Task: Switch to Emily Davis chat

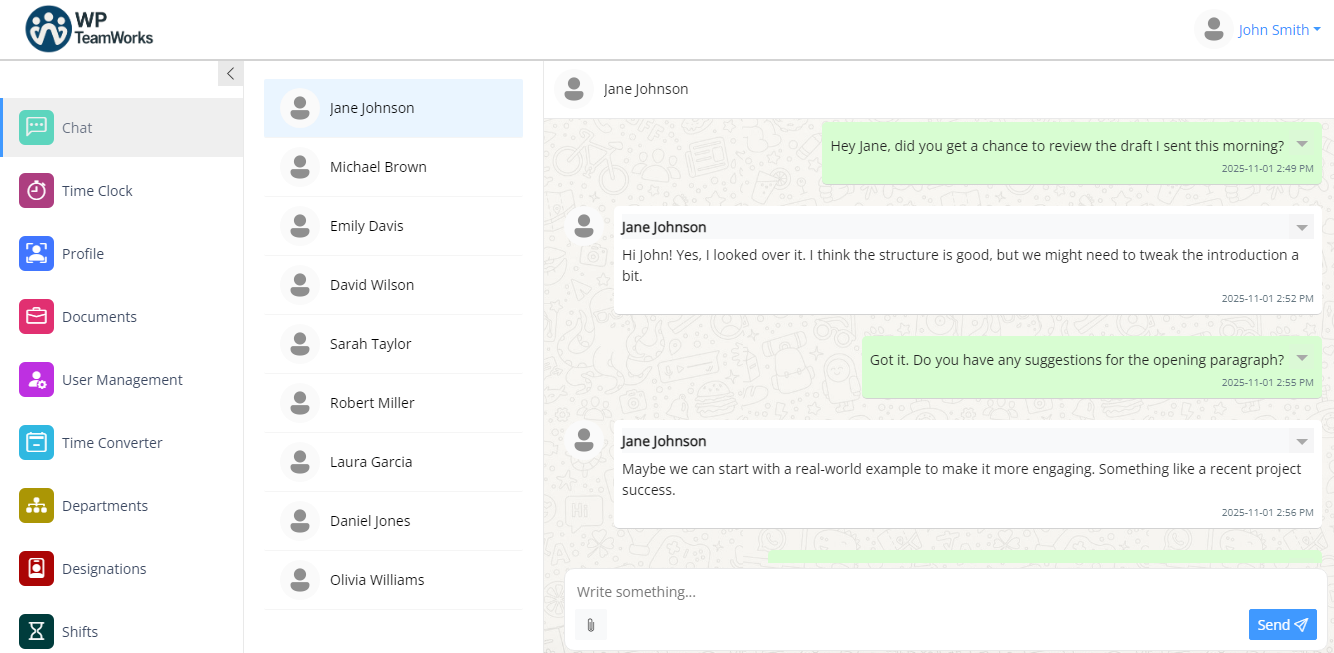Action: click(x=367, y=226)
